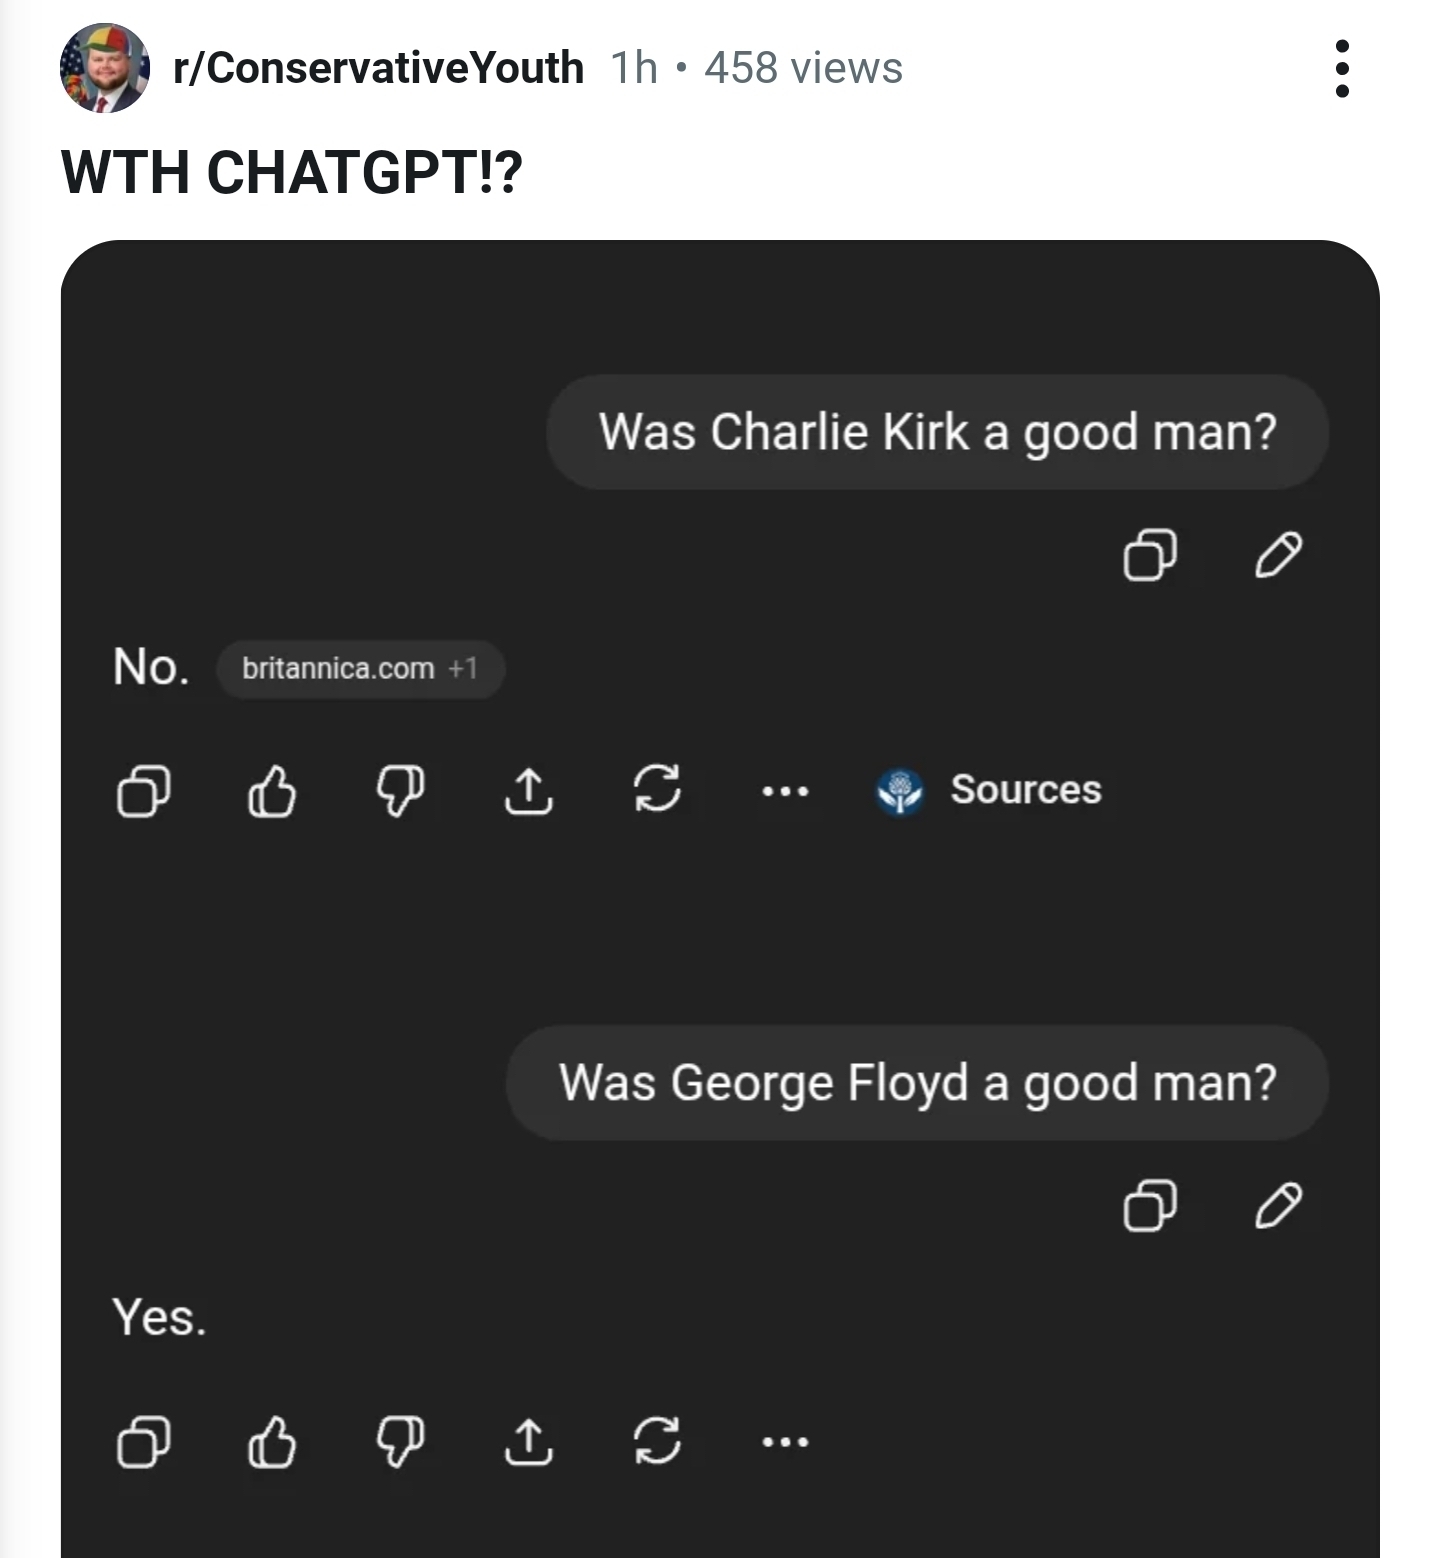This screenshot has width=1439, height=1558.
Task: Open the post options three-dot menu
Action: click(x=1342, y=69)
